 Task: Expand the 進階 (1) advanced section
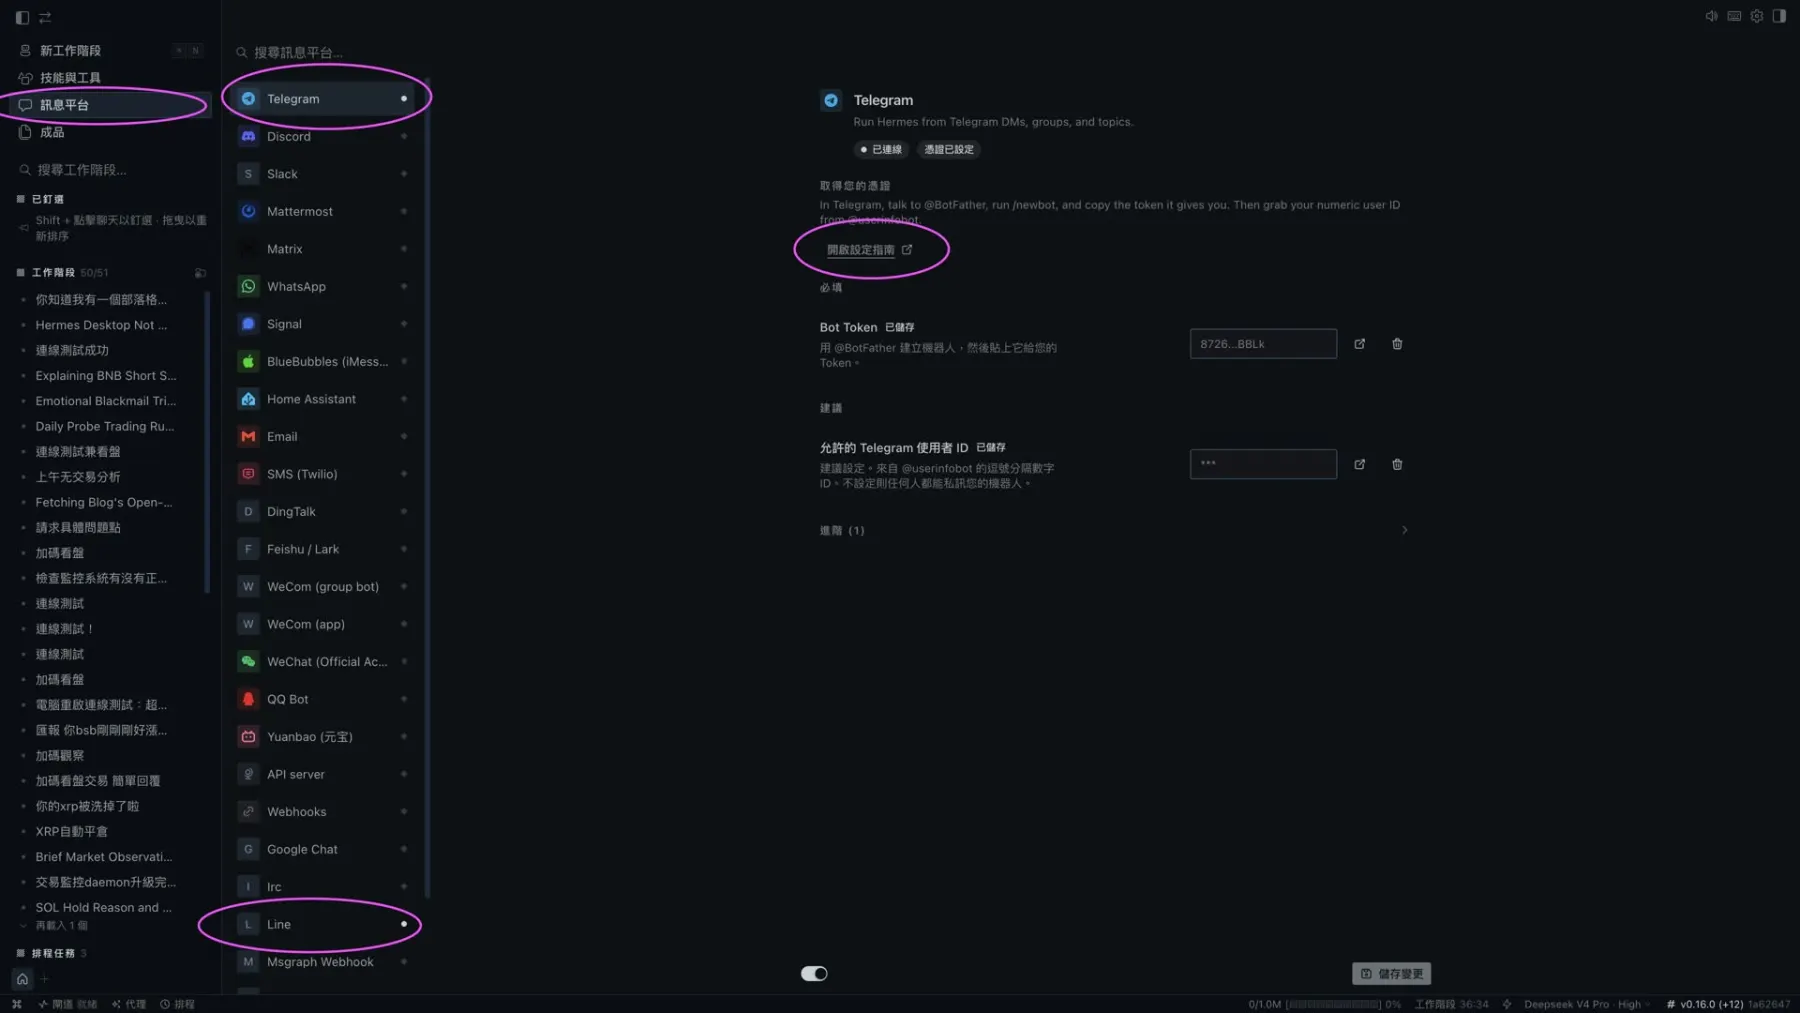[x=1113, y=530]
